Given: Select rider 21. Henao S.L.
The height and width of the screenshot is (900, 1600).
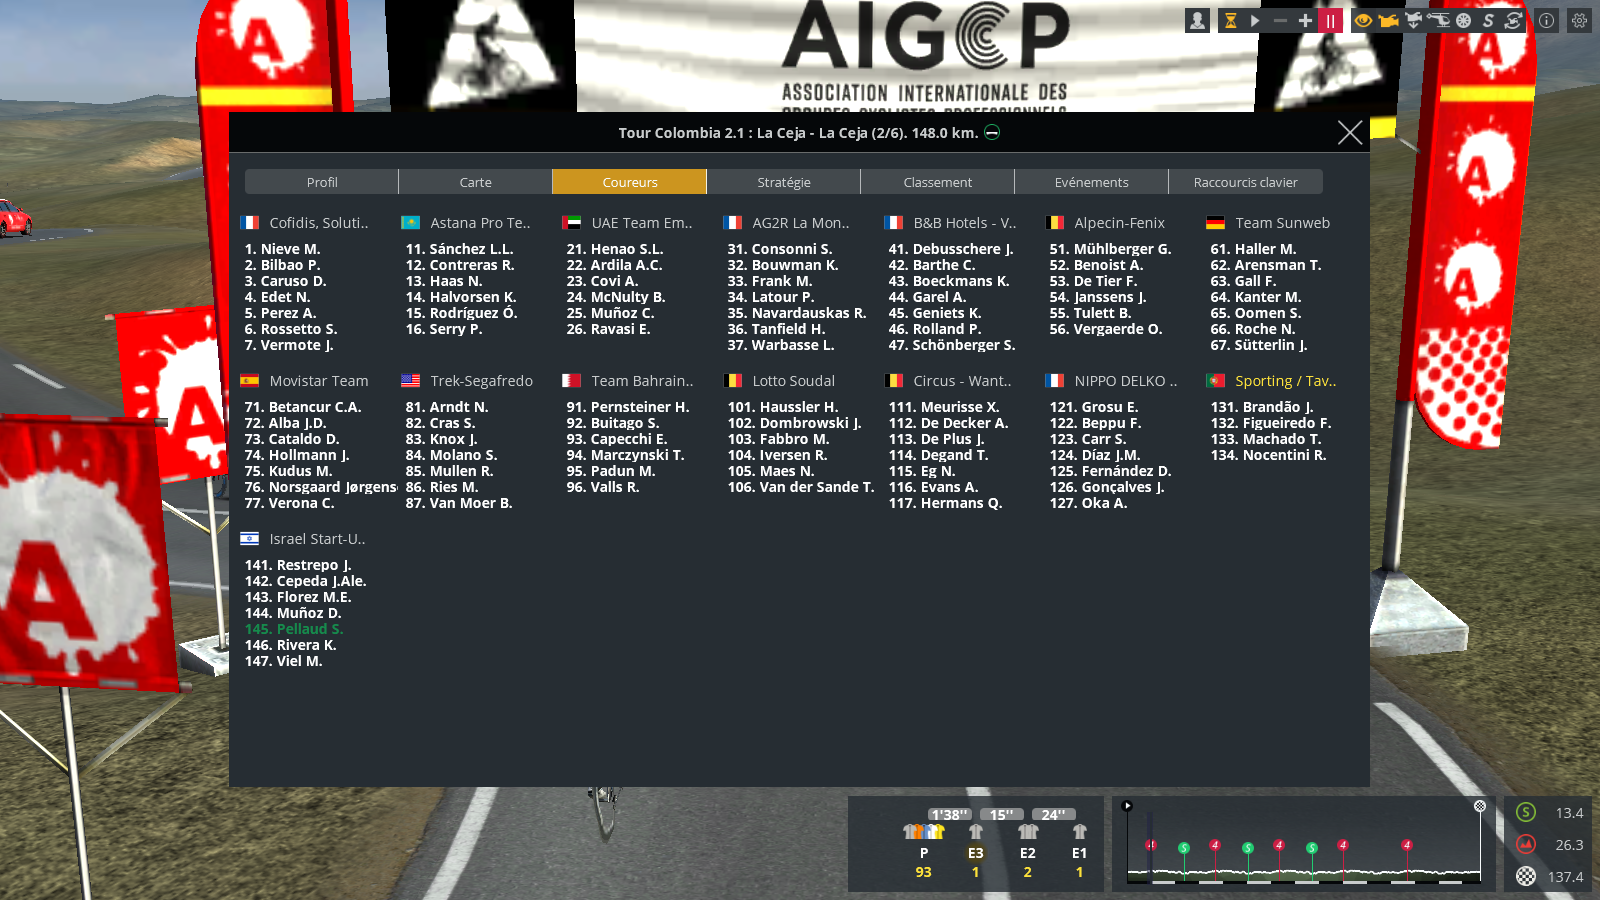Looking at the screenshot, I should [x=615, y=249].
